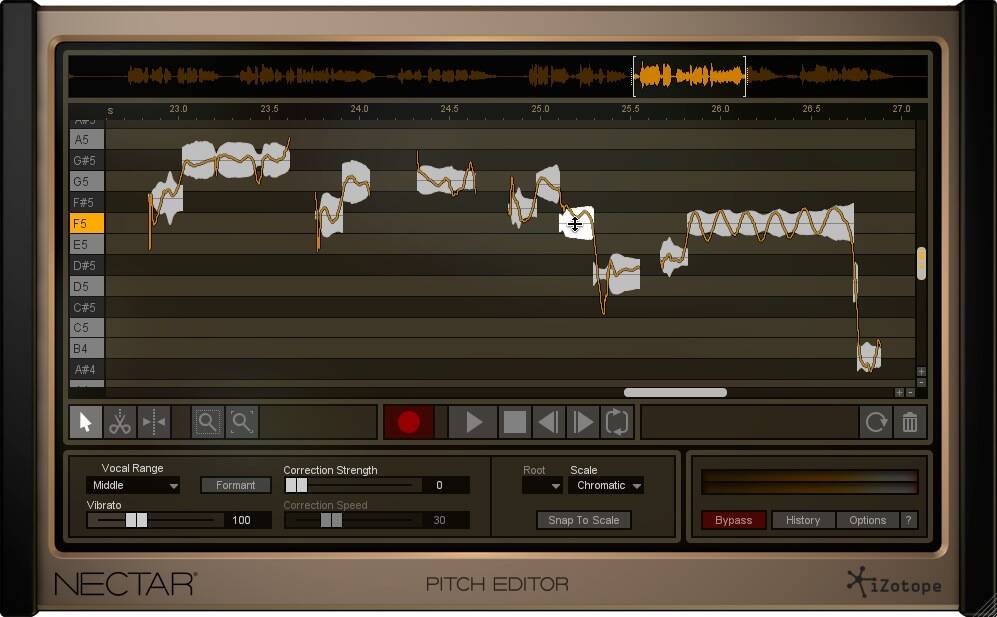Select the C5 piano key

coord(86,328)
